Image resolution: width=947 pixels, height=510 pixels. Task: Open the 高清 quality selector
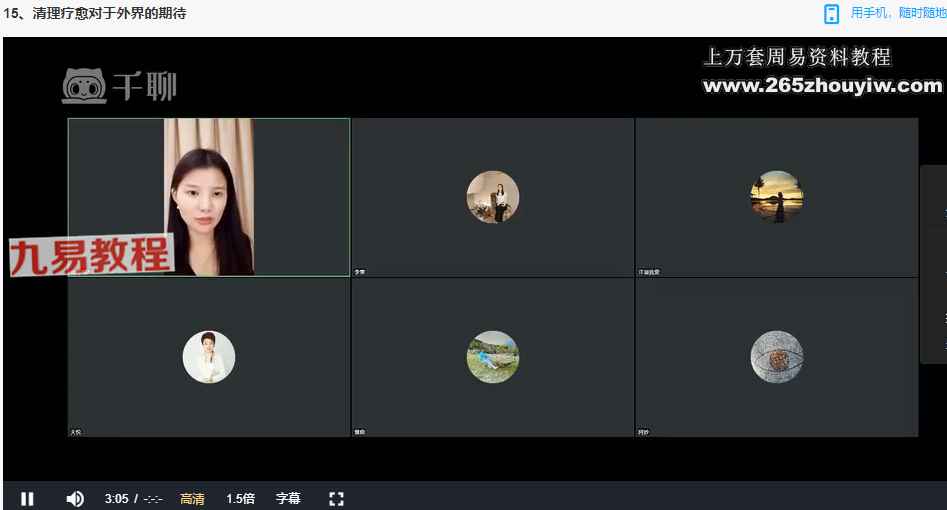tap(192, 498)
